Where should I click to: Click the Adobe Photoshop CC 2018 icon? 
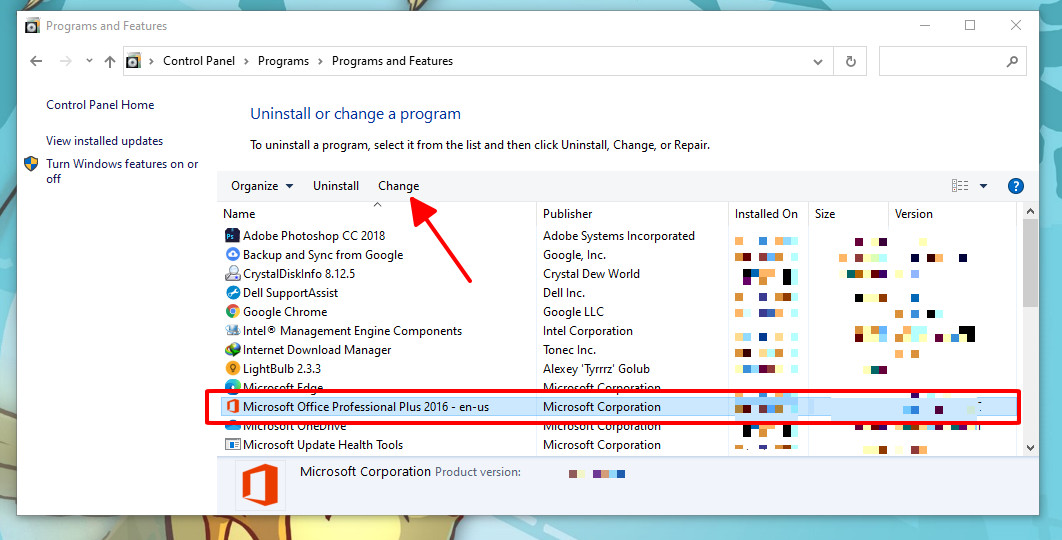pyautogui.click(x=232, y=236)
